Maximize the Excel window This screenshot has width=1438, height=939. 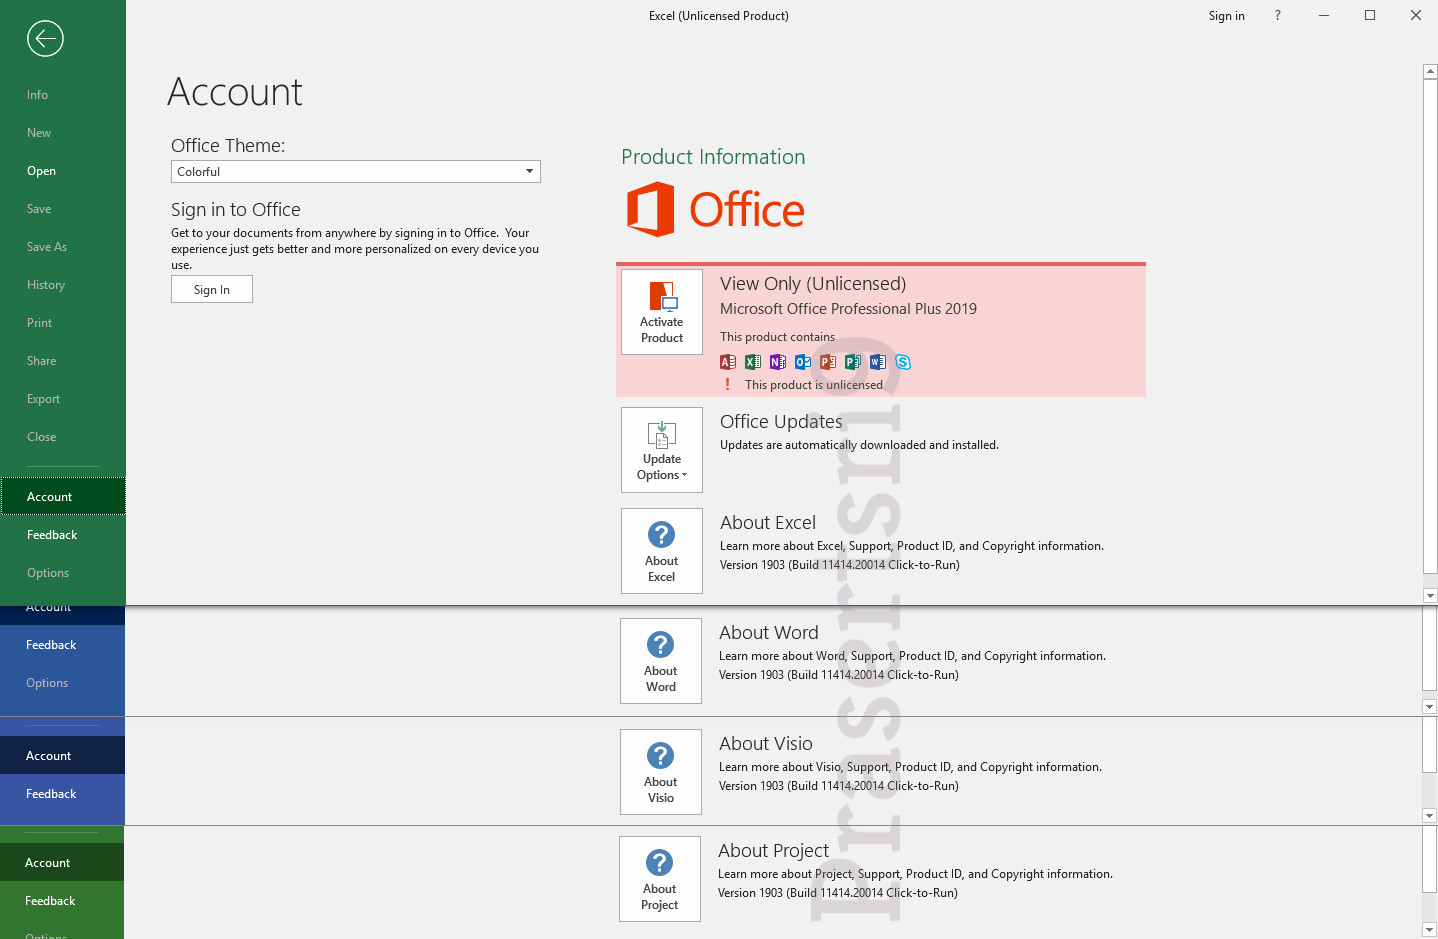point(1370,15)
